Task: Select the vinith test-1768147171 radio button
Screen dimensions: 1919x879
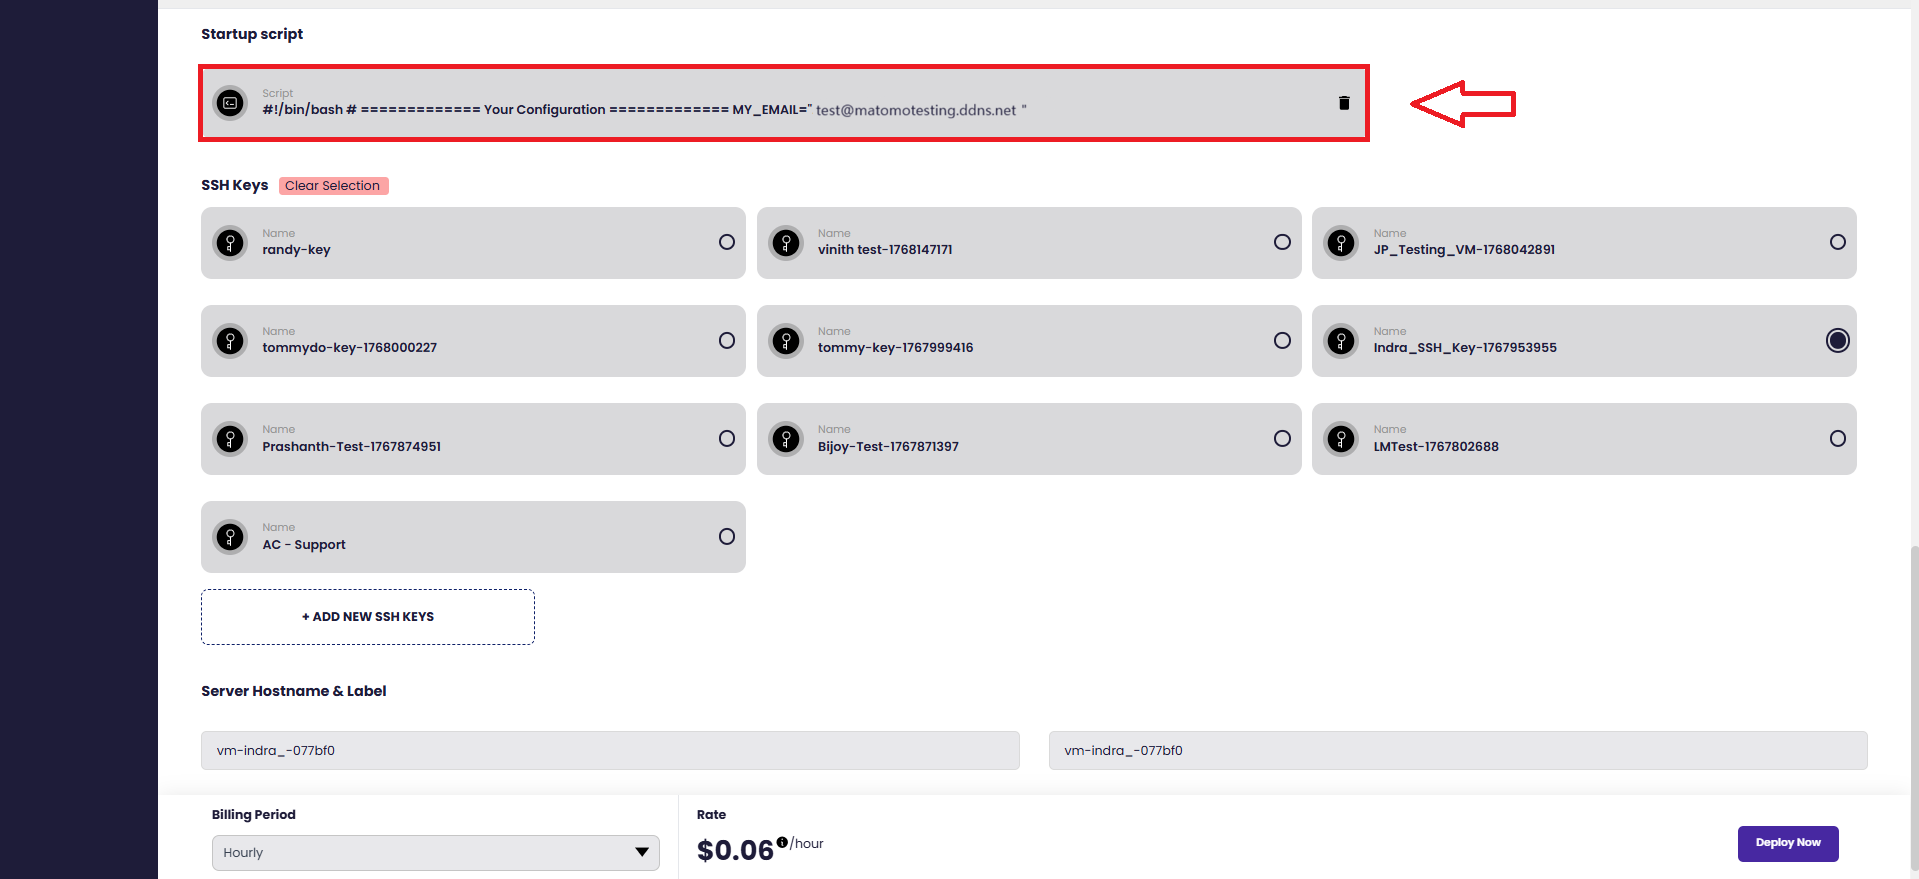Action: (x=1282, y=242)
